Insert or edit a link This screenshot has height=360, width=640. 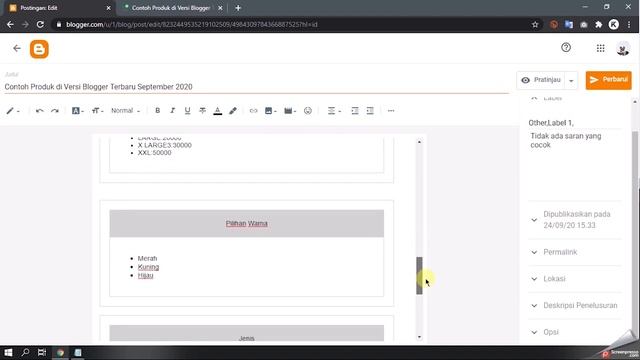tap(253, 111)
